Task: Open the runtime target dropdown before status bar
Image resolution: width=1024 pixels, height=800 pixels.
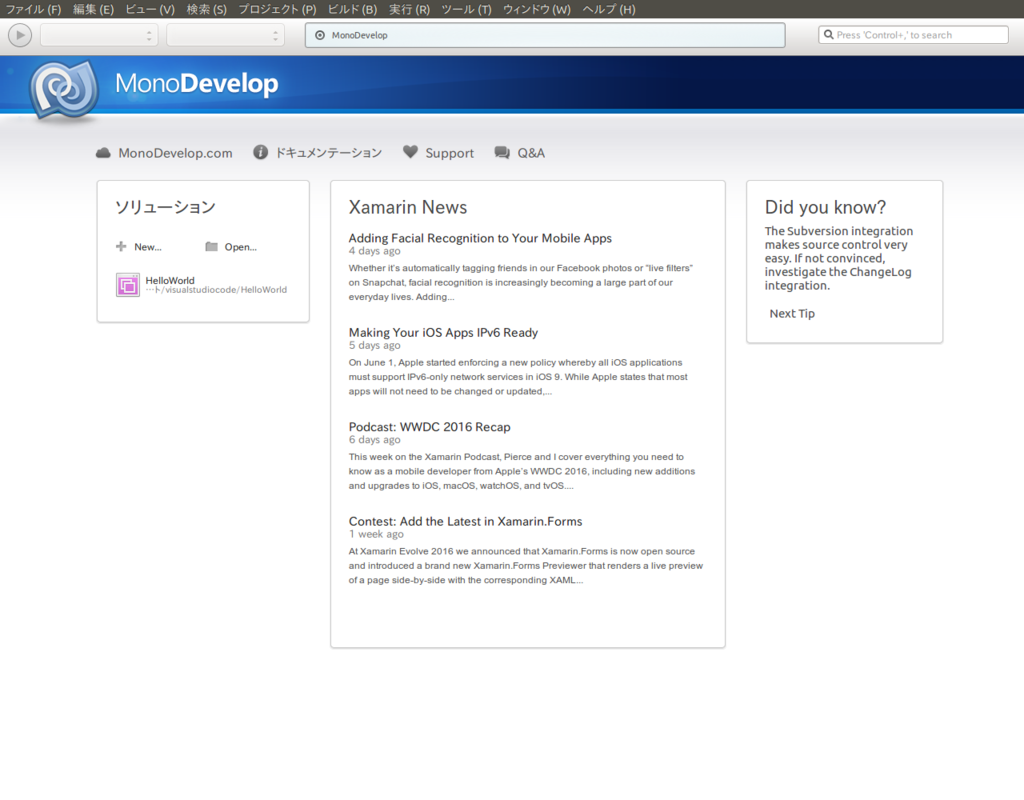Action: coord(225,35)
